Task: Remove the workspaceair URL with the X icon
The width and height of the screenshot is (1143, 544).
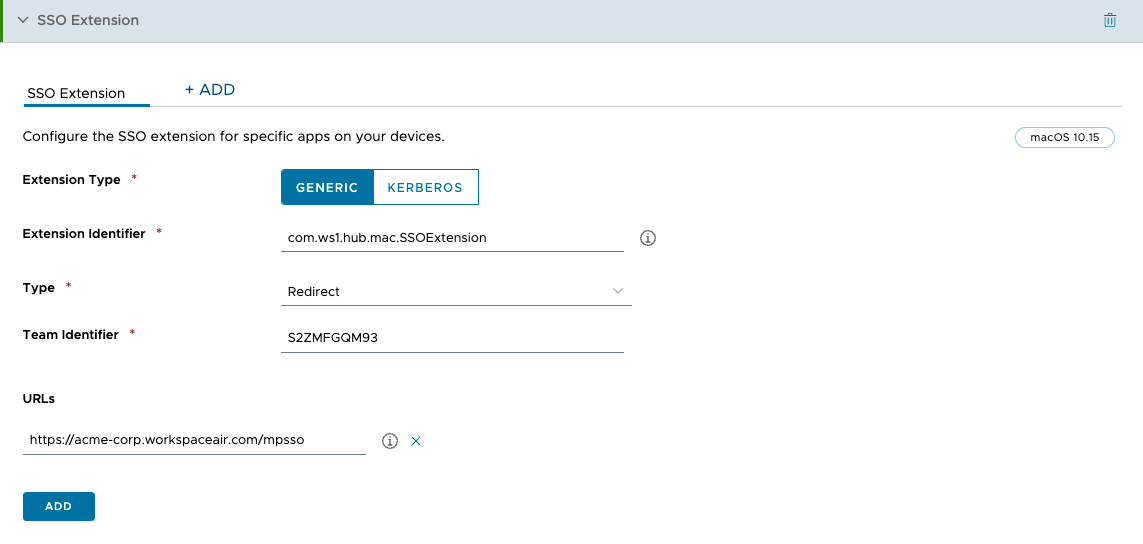Action: [416, 441]
